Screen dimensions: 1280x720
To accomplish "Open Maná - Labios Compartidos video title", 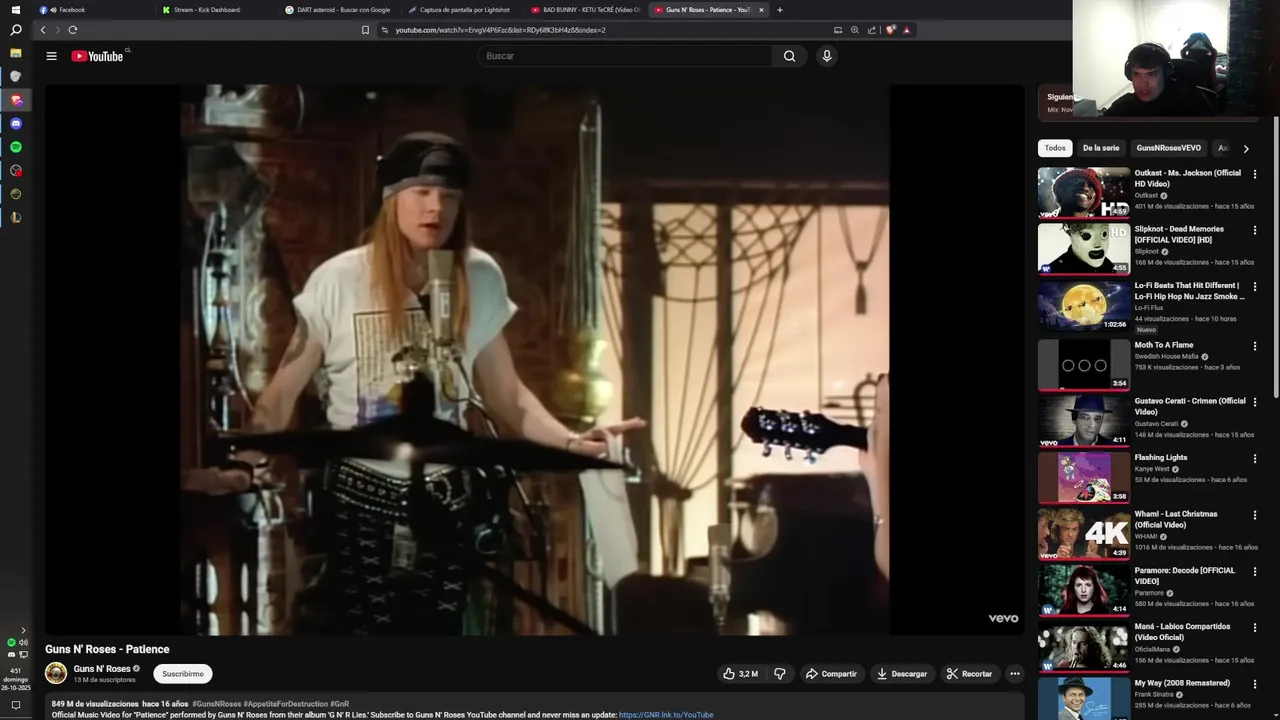I will (1182, 632).
